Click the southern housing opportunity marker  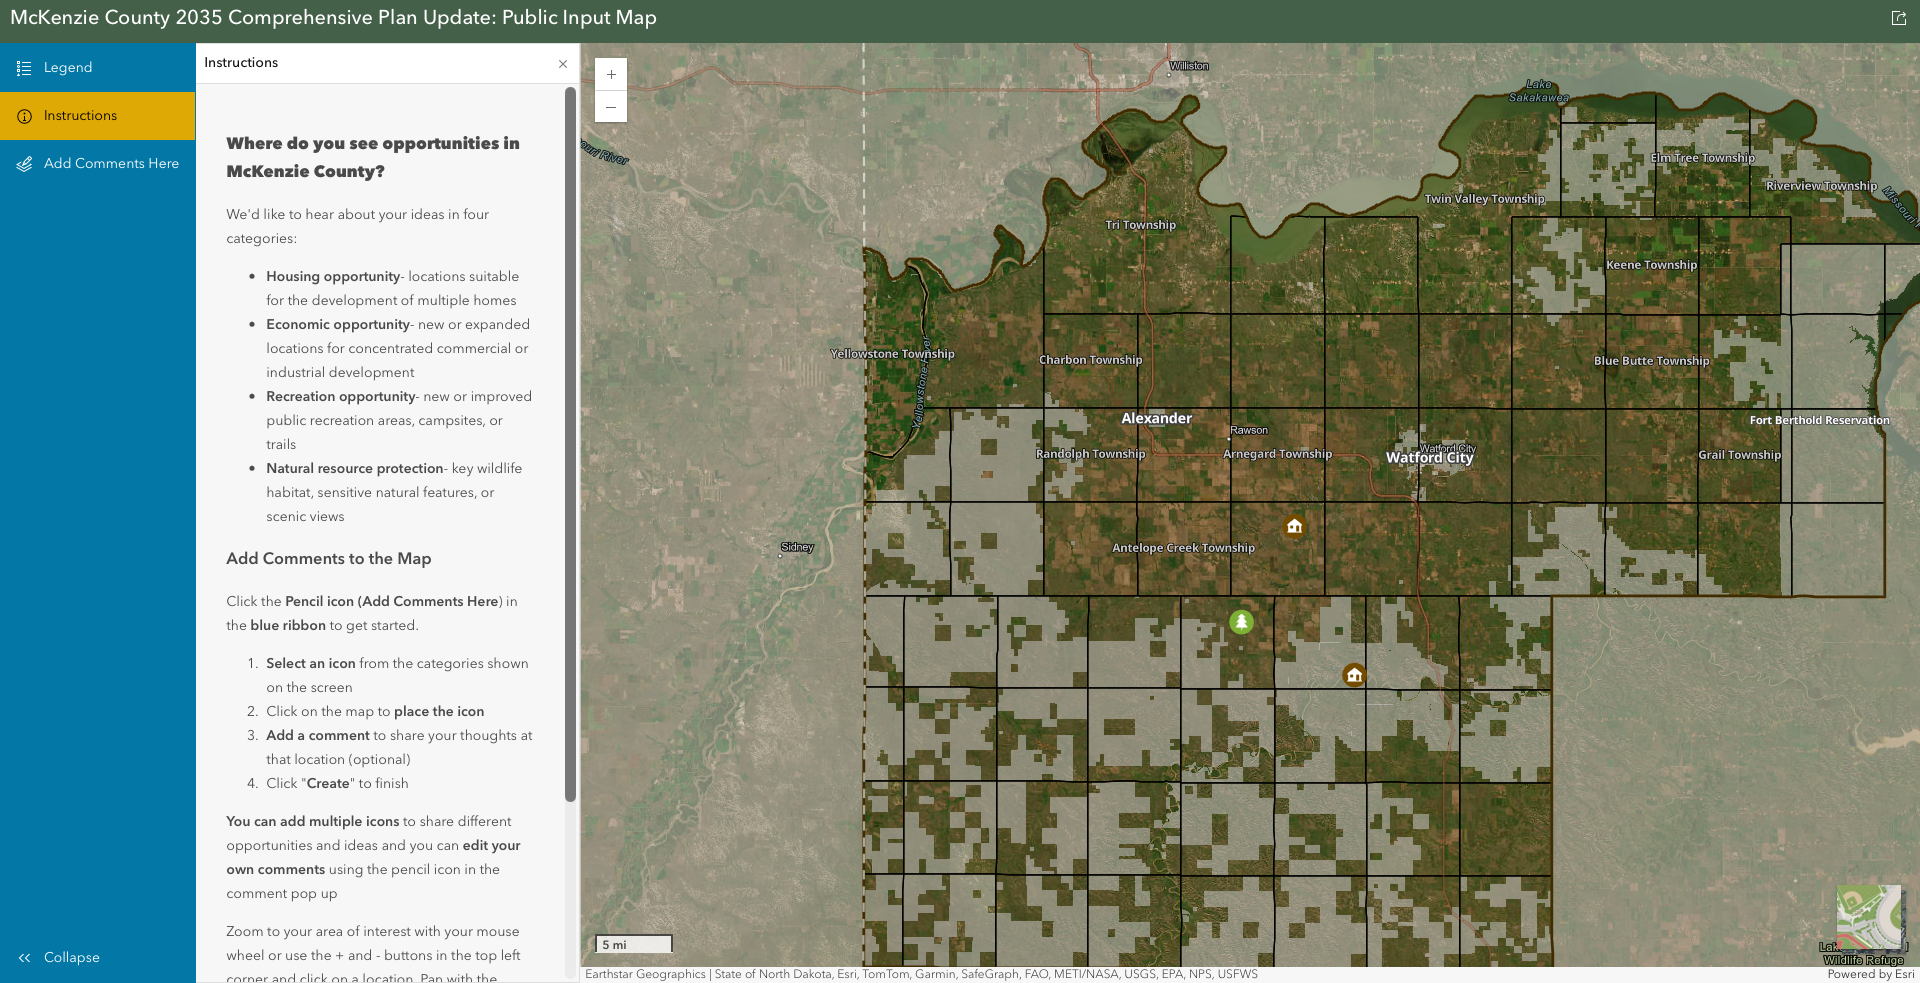pyautogui.click(x=1354, y=675)
